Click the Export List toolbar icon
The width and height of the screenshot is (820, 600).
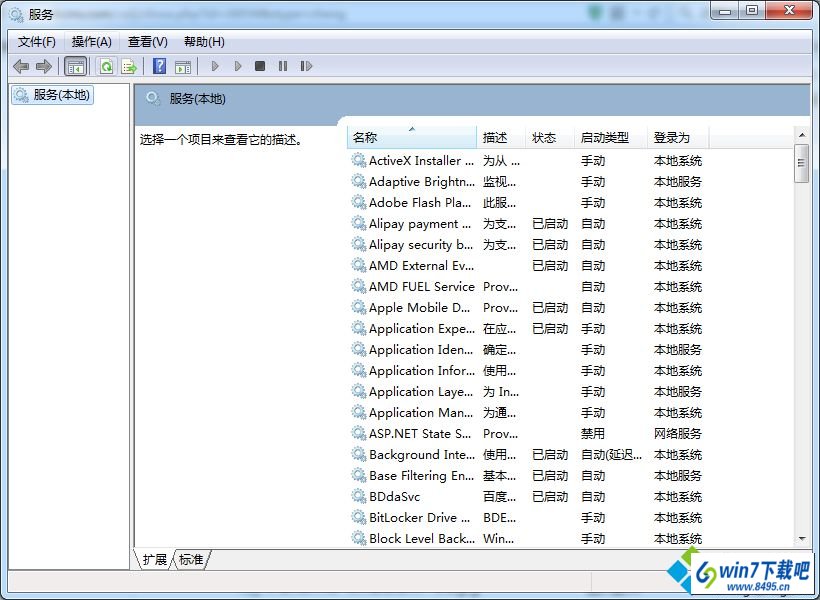[128, 66]
